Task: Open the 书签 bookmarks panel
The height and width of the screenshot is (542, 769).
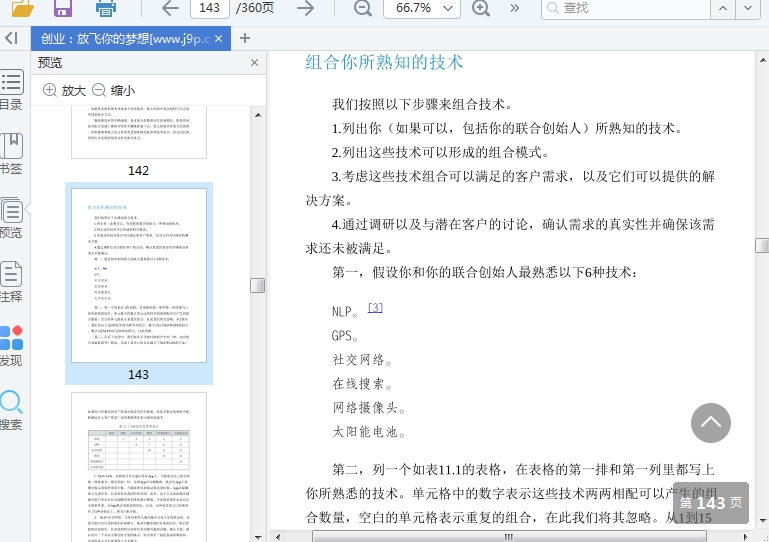Action: point(11,154)
